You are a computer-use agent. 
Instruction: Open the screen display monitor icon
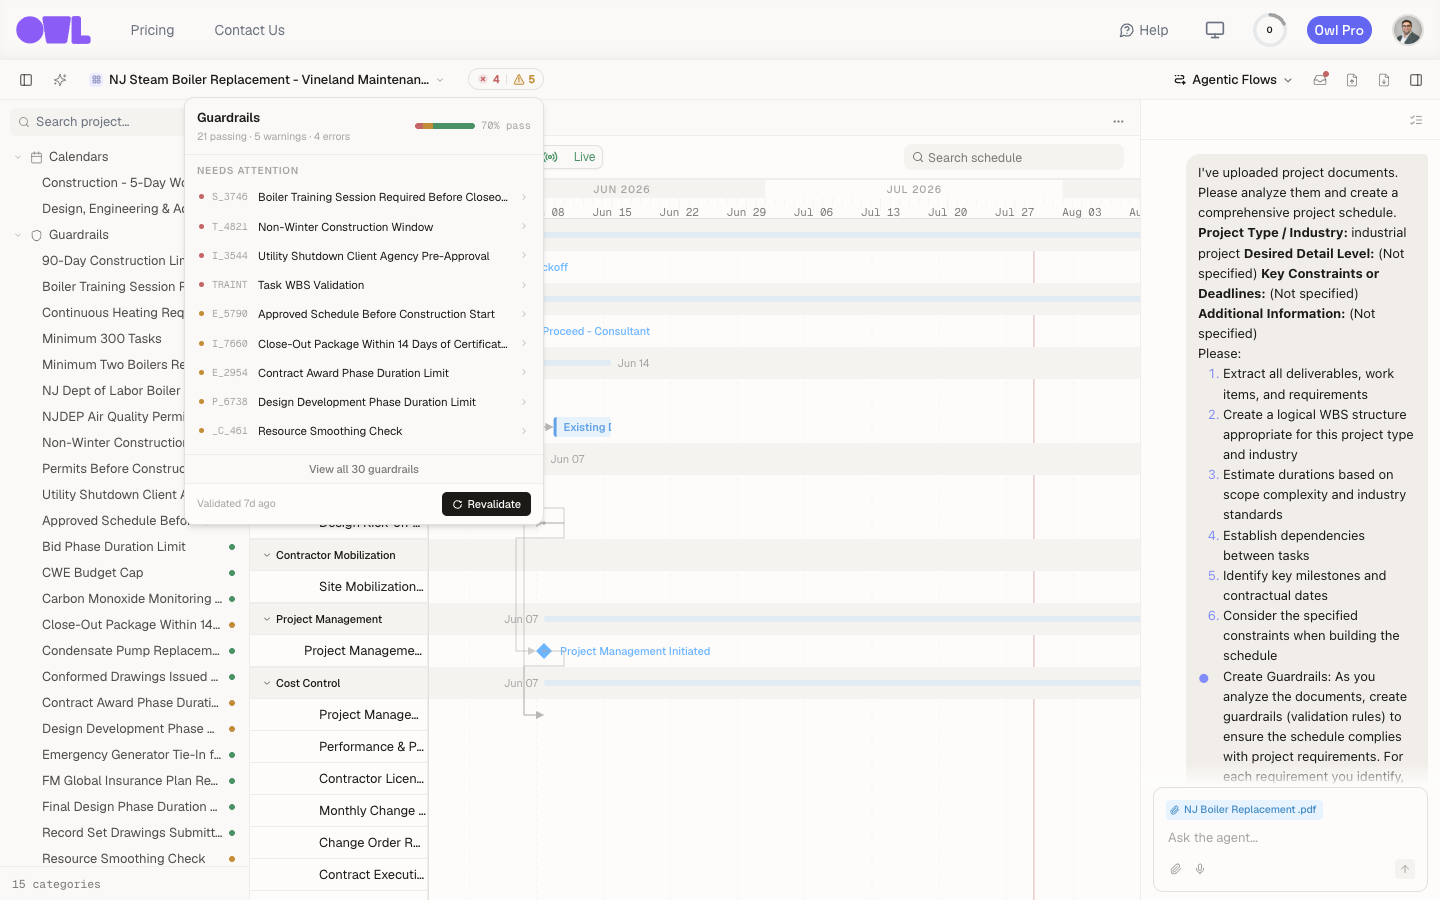(1215, 30)
